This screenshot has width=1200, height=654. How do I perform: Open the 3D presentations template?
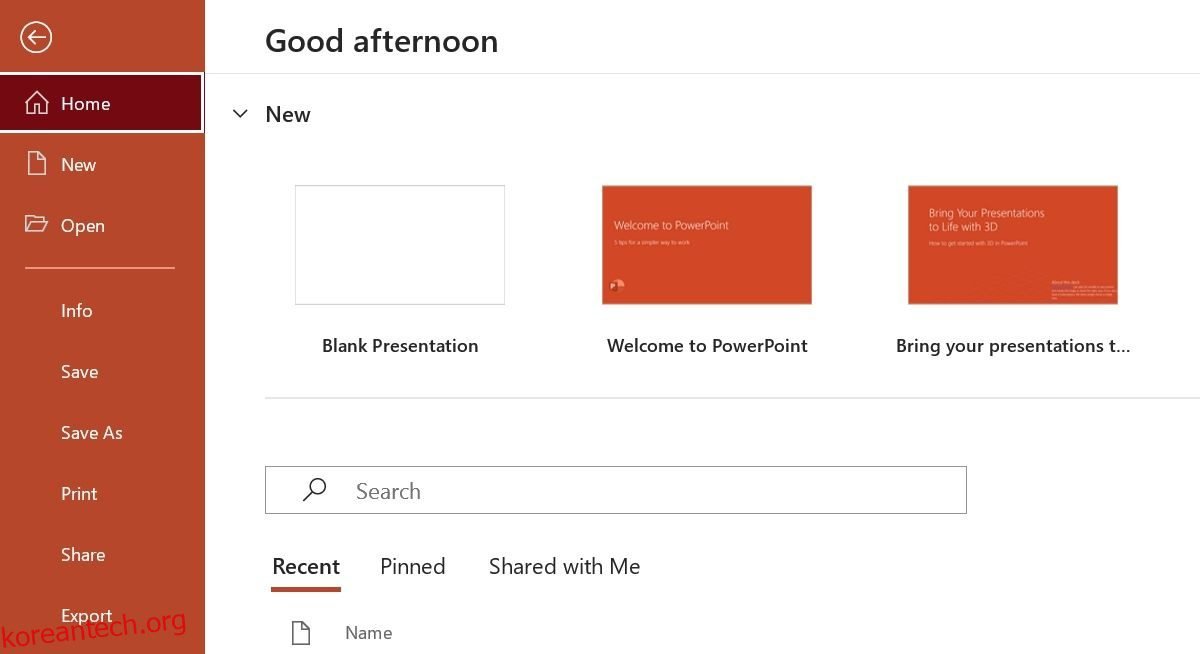pos(1012,244)
